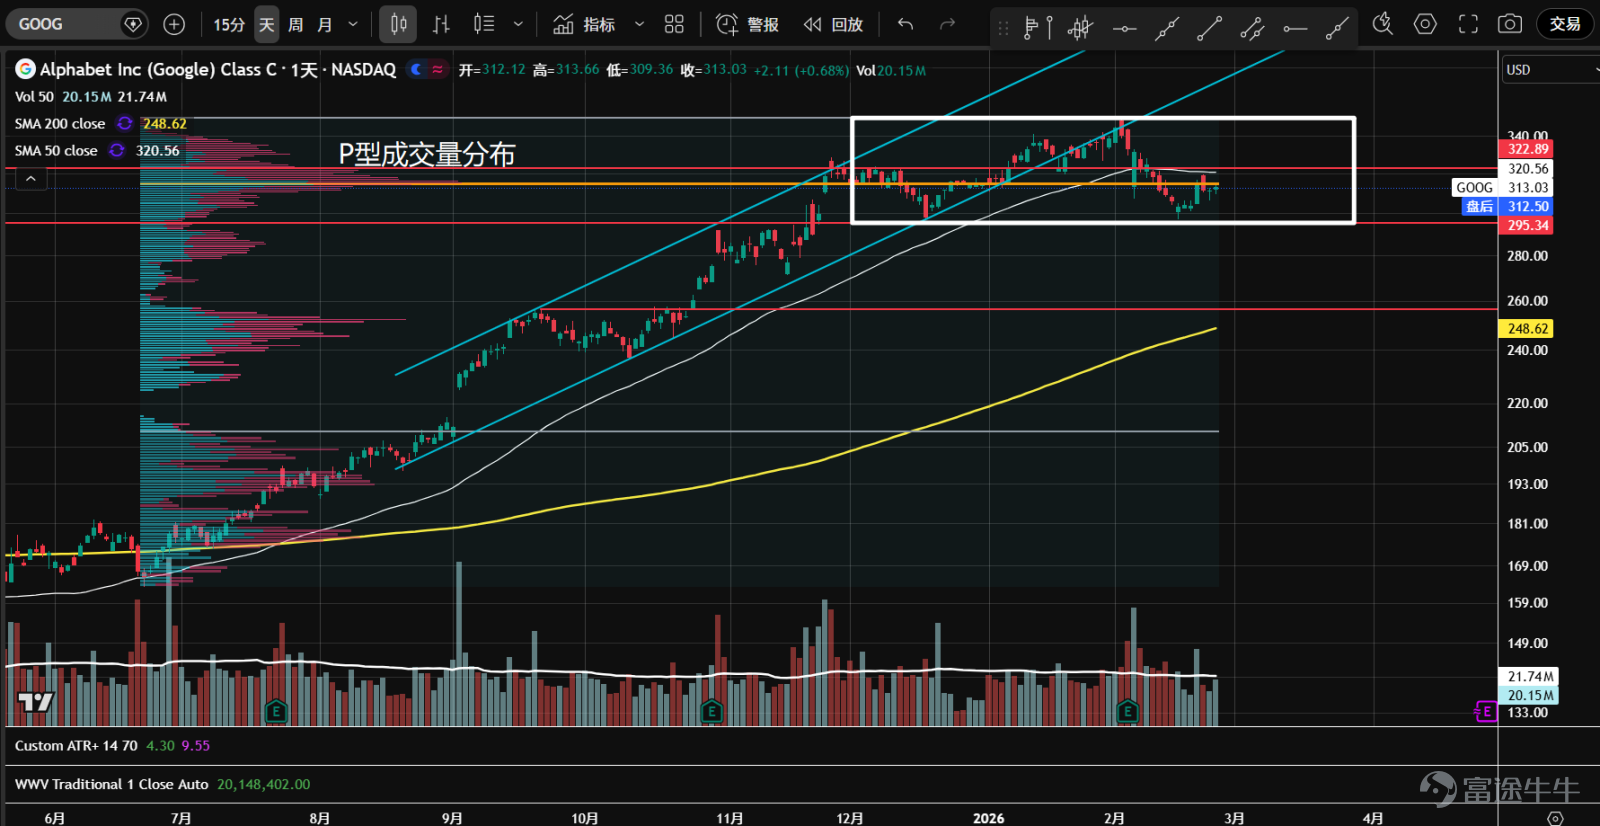This screenshot has height=826, width=1600.
Task: Click the February earnings E marker
Action: click(x=1127, y=711)
